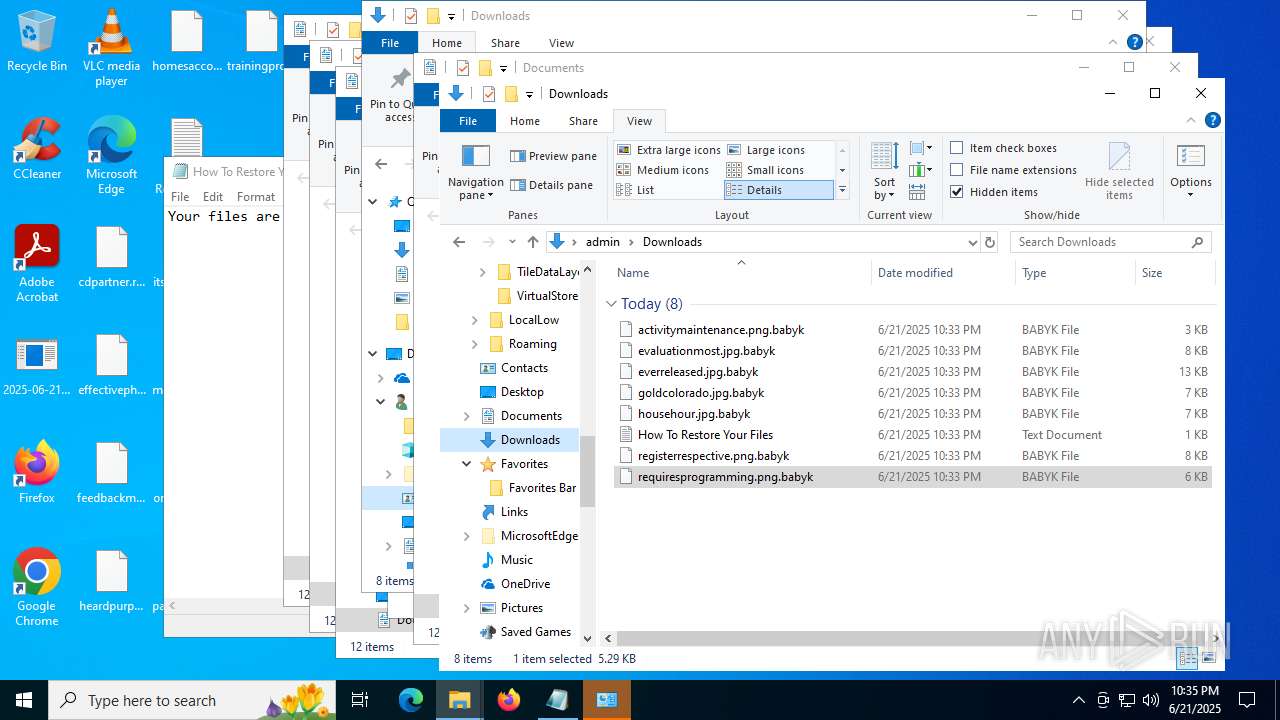The image size is (1280, 720).
Task: Launch Adobe Acrobat from desktop
Action: pyautogui.click(x=37, y=264)
